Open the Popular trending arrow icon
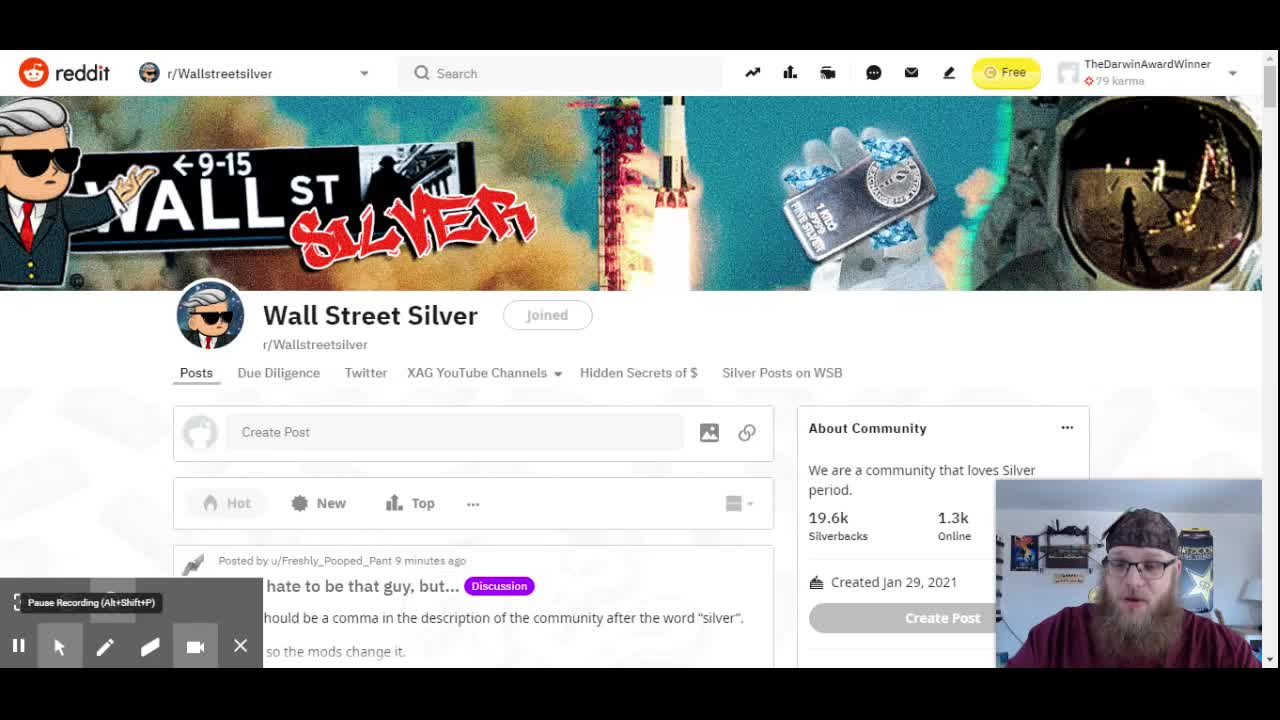This screenshot has height=720, width=1280. 752,72
